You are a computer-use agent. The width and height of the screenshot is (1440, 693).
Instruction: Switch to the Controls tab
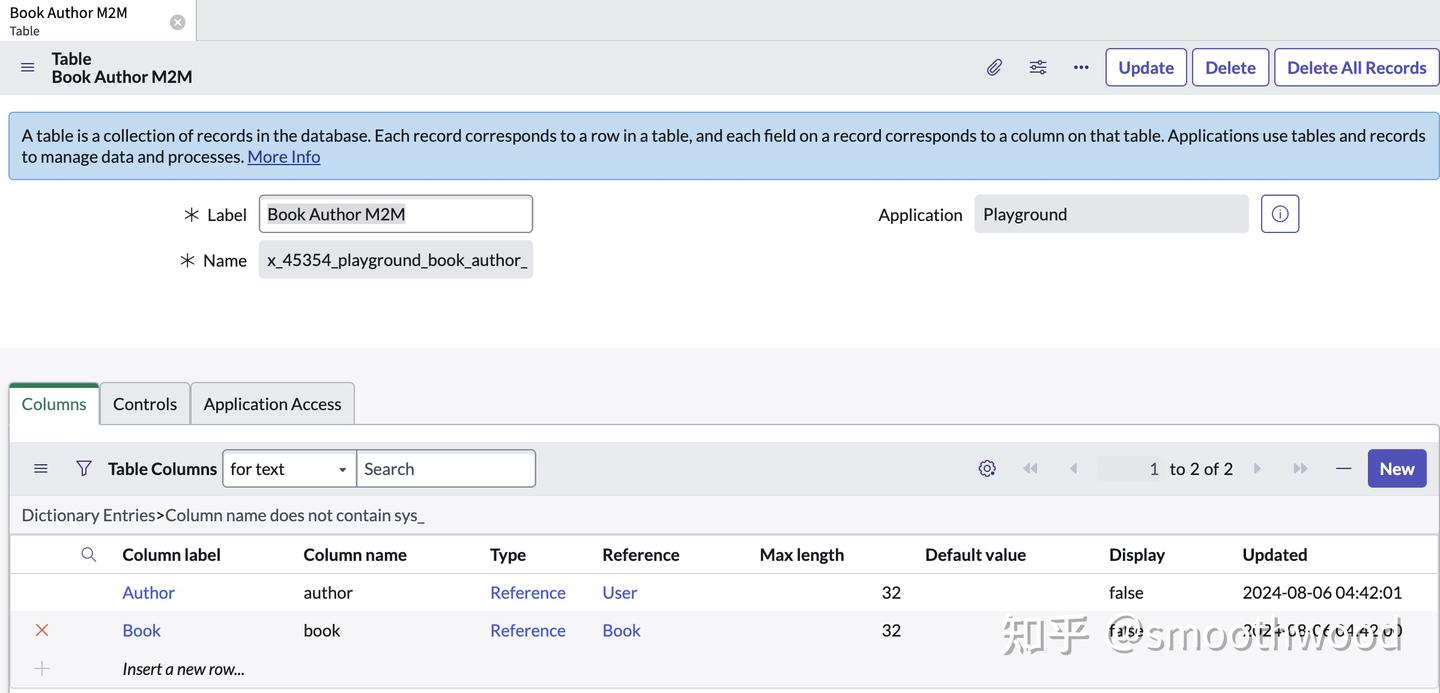click(x=144, y=402)
